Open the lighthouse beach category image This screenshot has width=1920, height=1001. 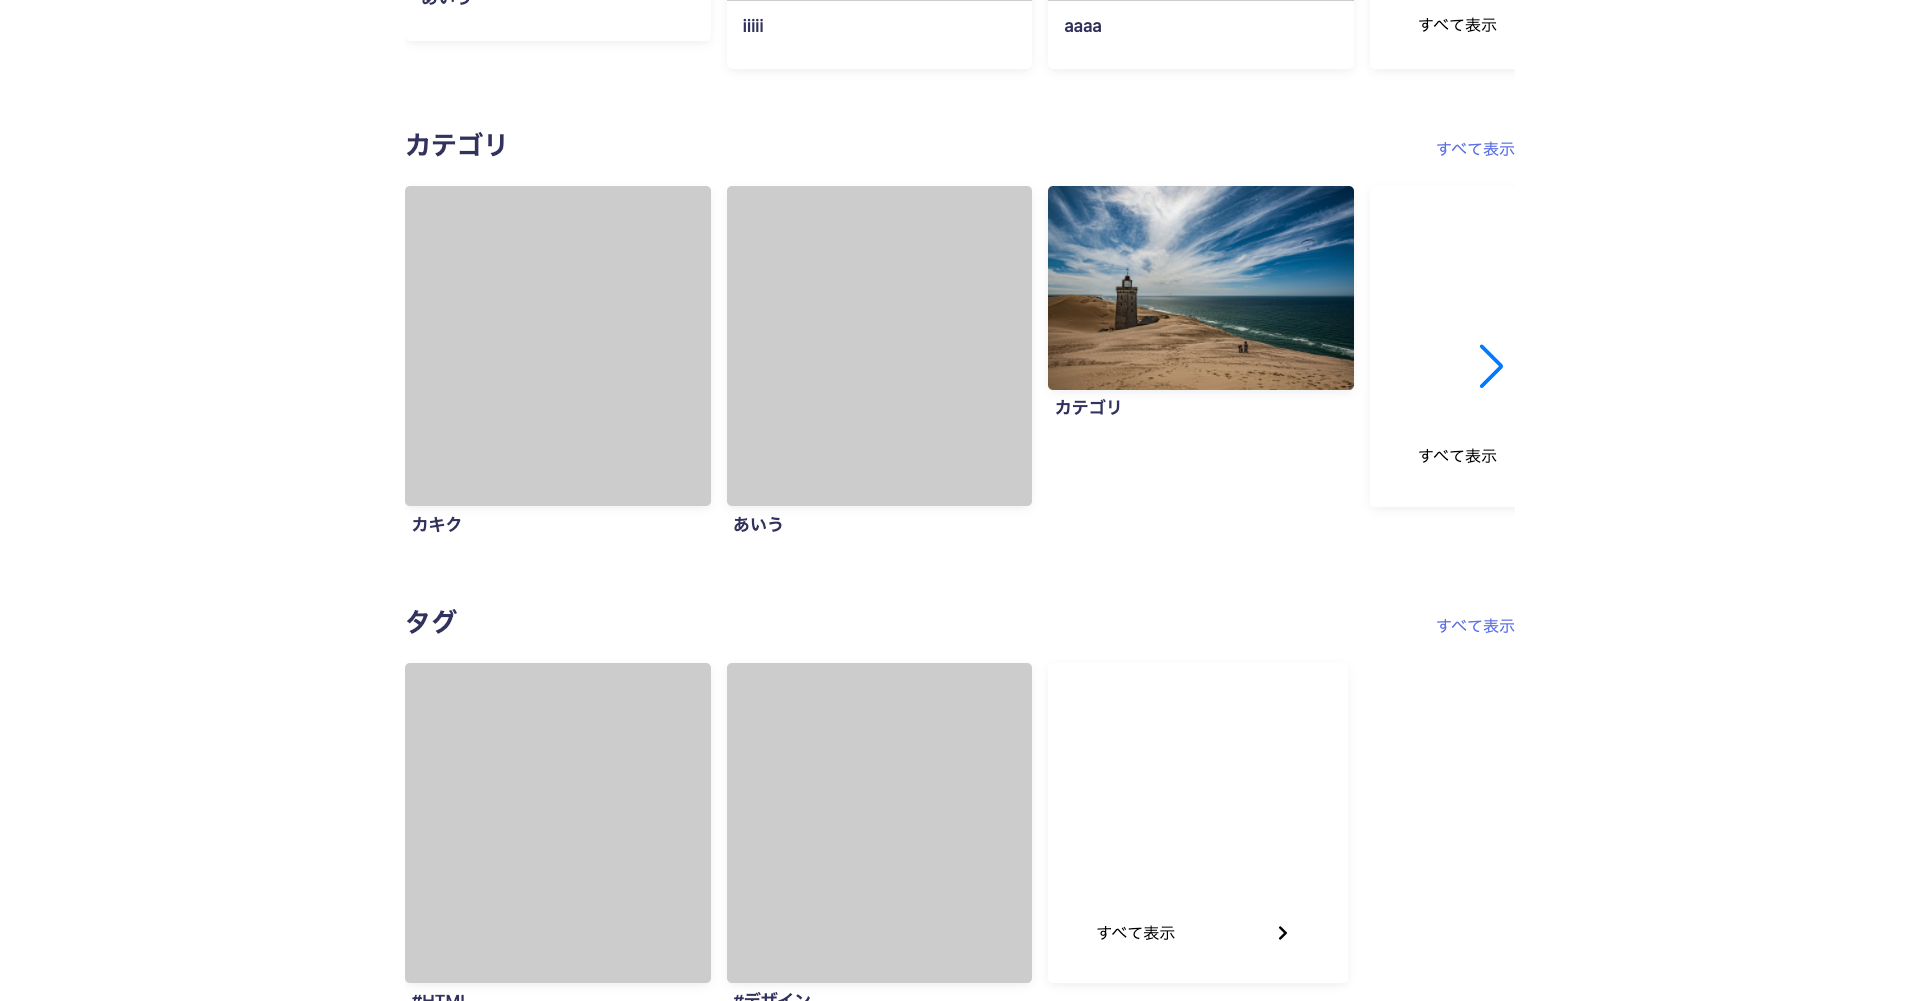[1201, 288]
